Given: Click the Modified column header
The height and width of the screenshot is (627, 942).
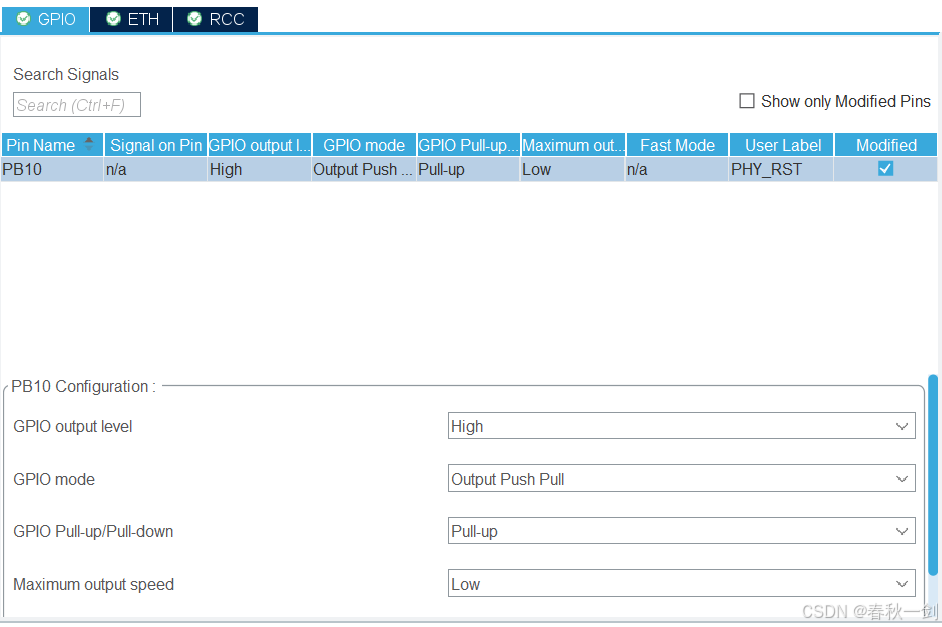Looking at the screenshot, I should tap(886, 145).
